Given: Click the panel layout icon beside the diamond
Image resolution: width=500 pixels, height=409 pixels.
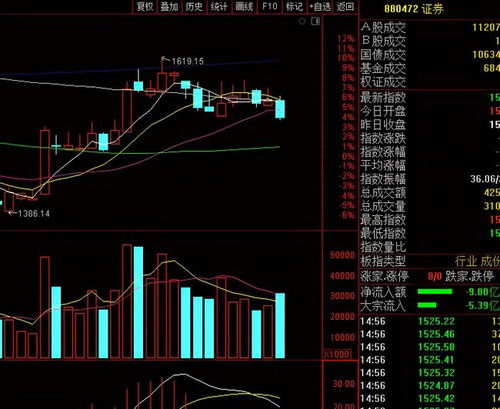Looking at the screenshot, I should (x=315, y=21).
